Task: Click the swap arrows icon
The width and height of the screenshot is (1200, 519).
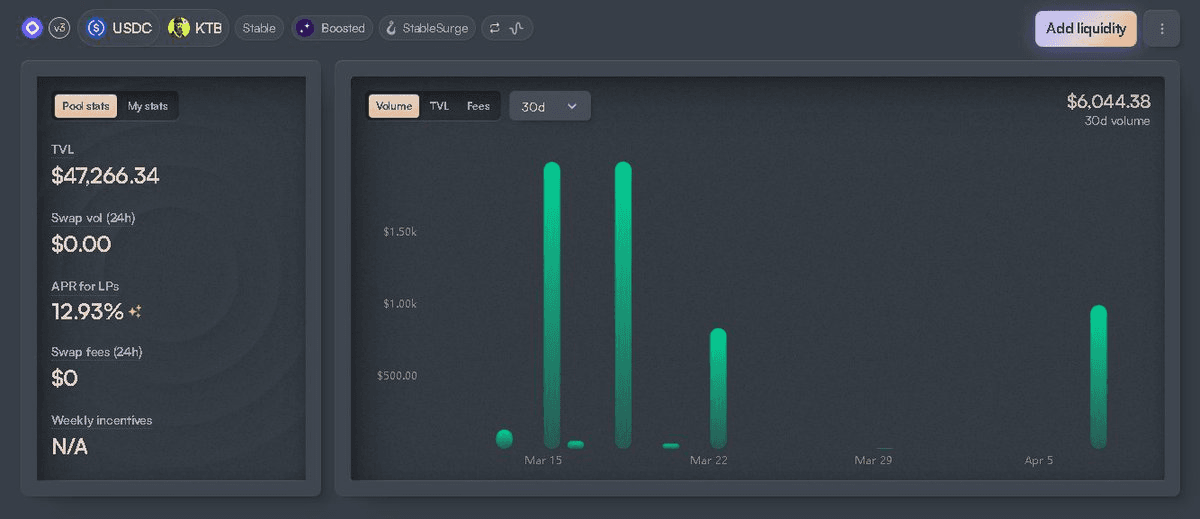Action: click(x=494, y=28)
